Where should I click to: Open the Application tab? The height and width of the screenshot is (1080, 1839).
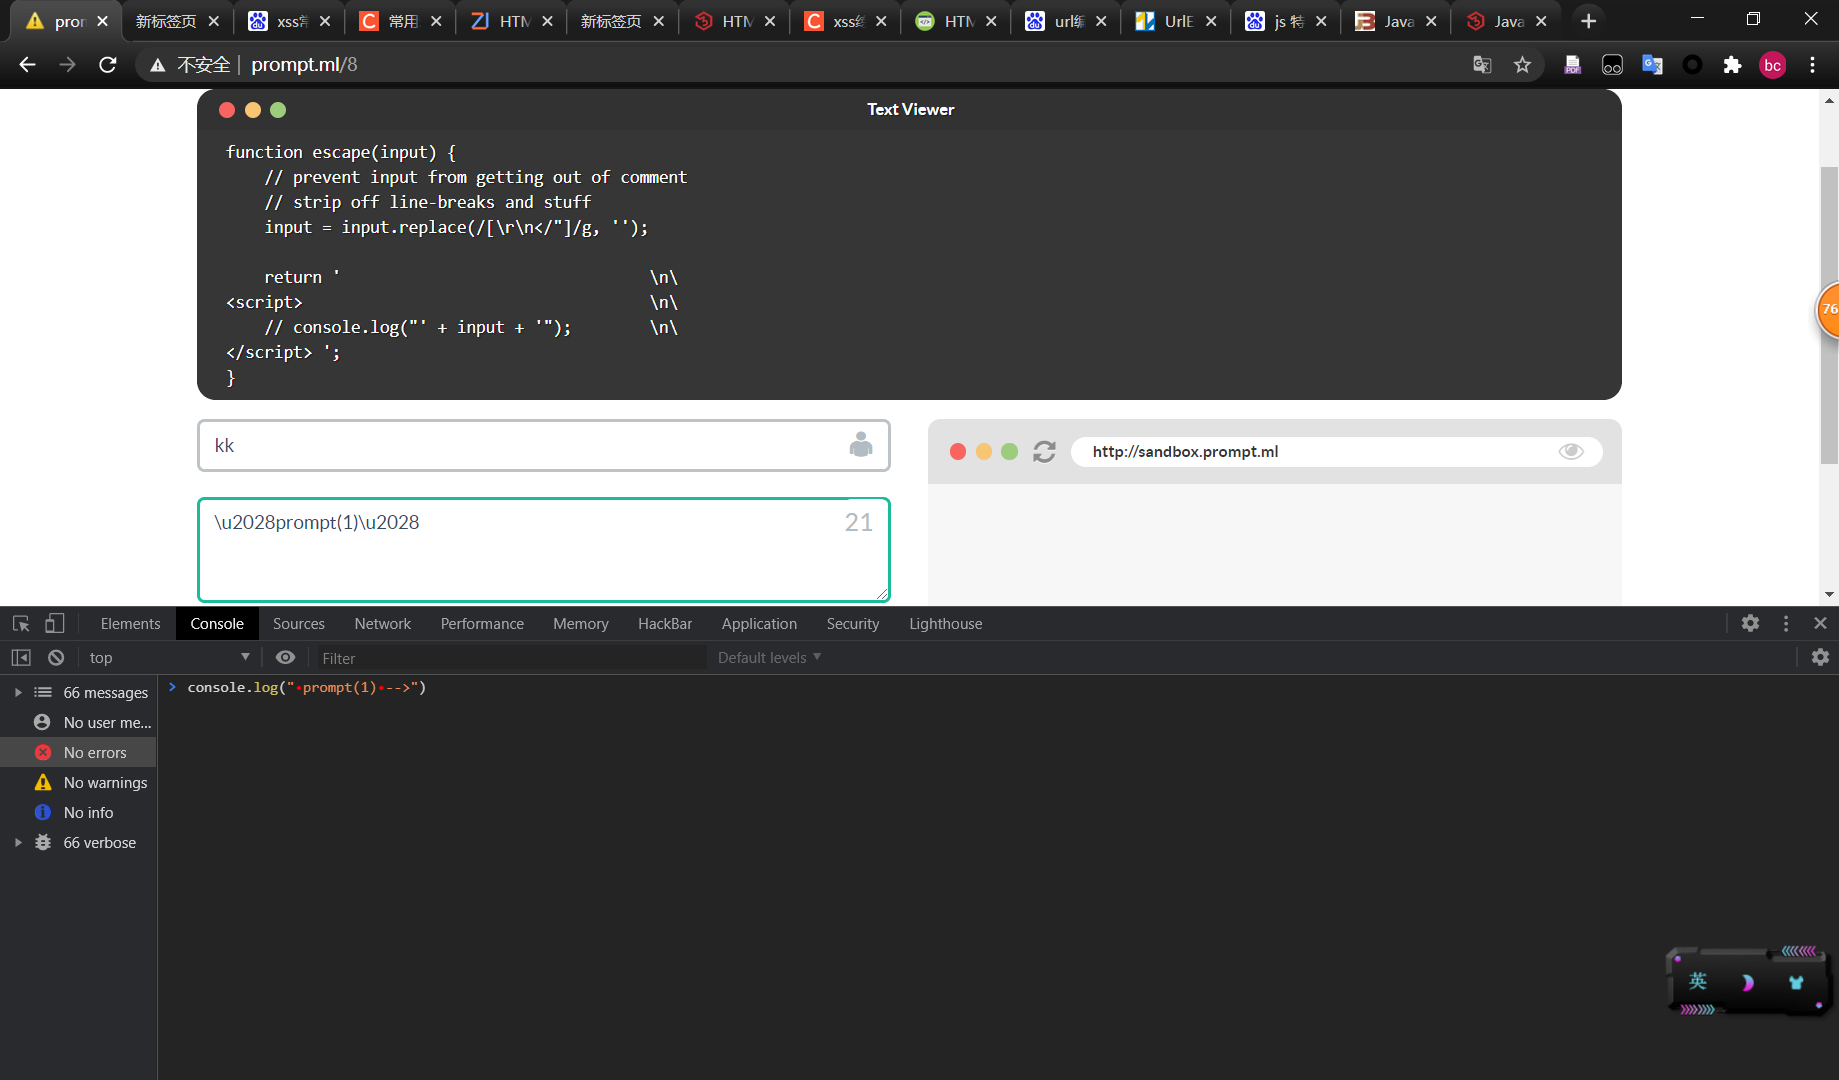coord(759,624)
